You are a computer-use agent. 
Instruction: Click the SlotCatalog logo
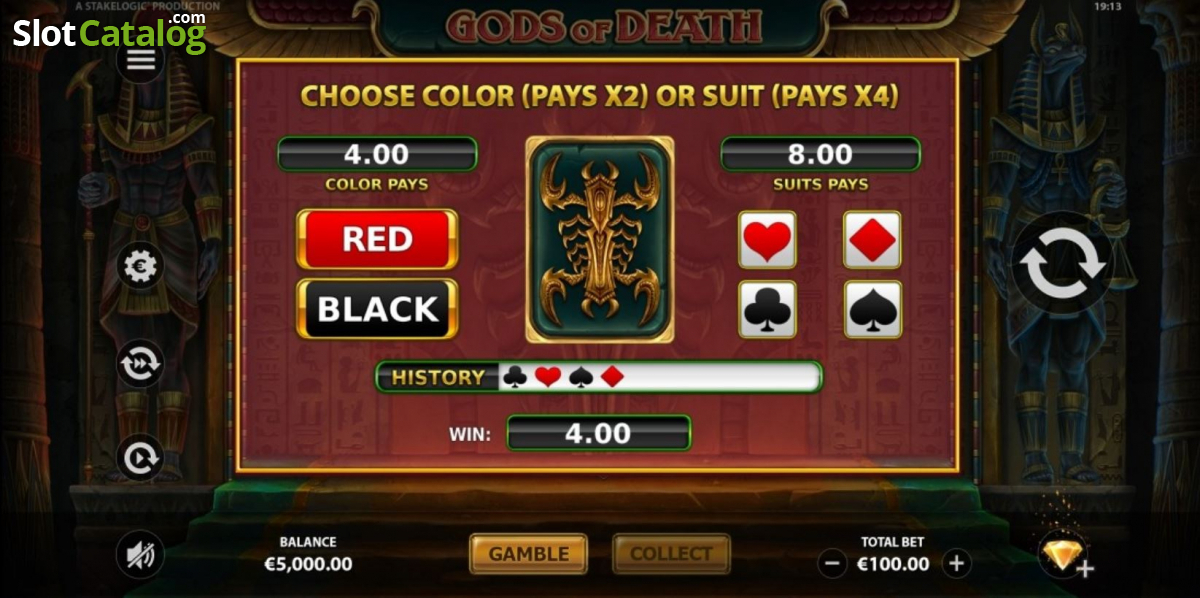point(110,33)
